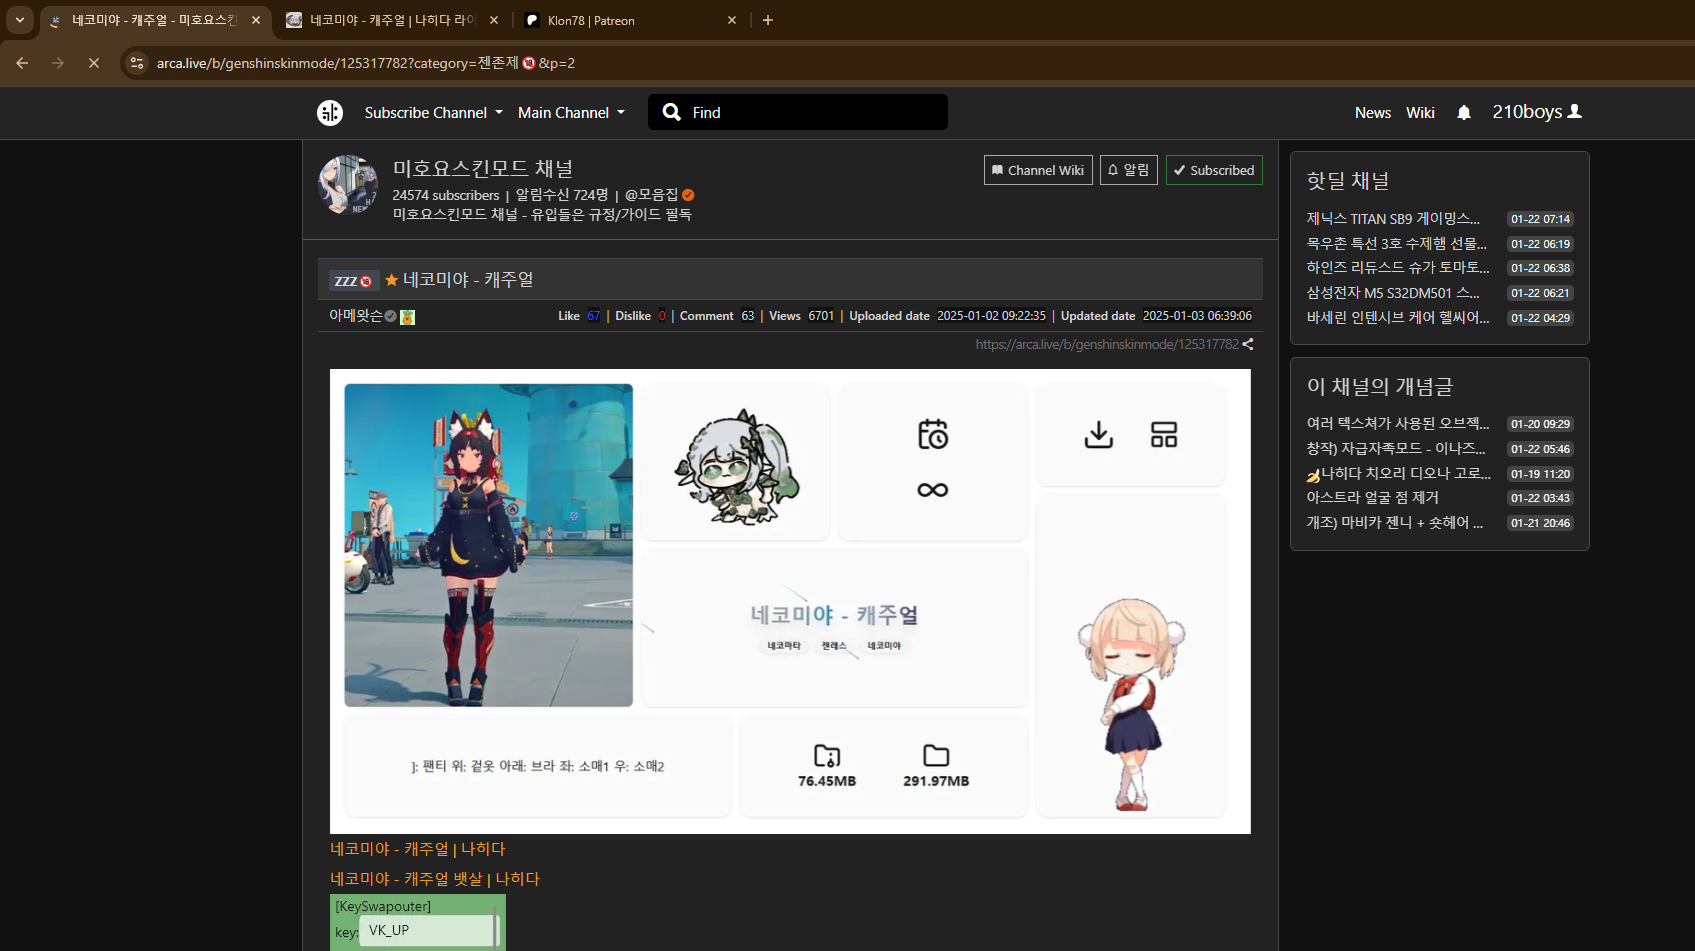Switch to the 네코미야 나히다 second tab
The height and width of the screenshot is (951, 1695).
pyautogui.click(x=392, y=20)
